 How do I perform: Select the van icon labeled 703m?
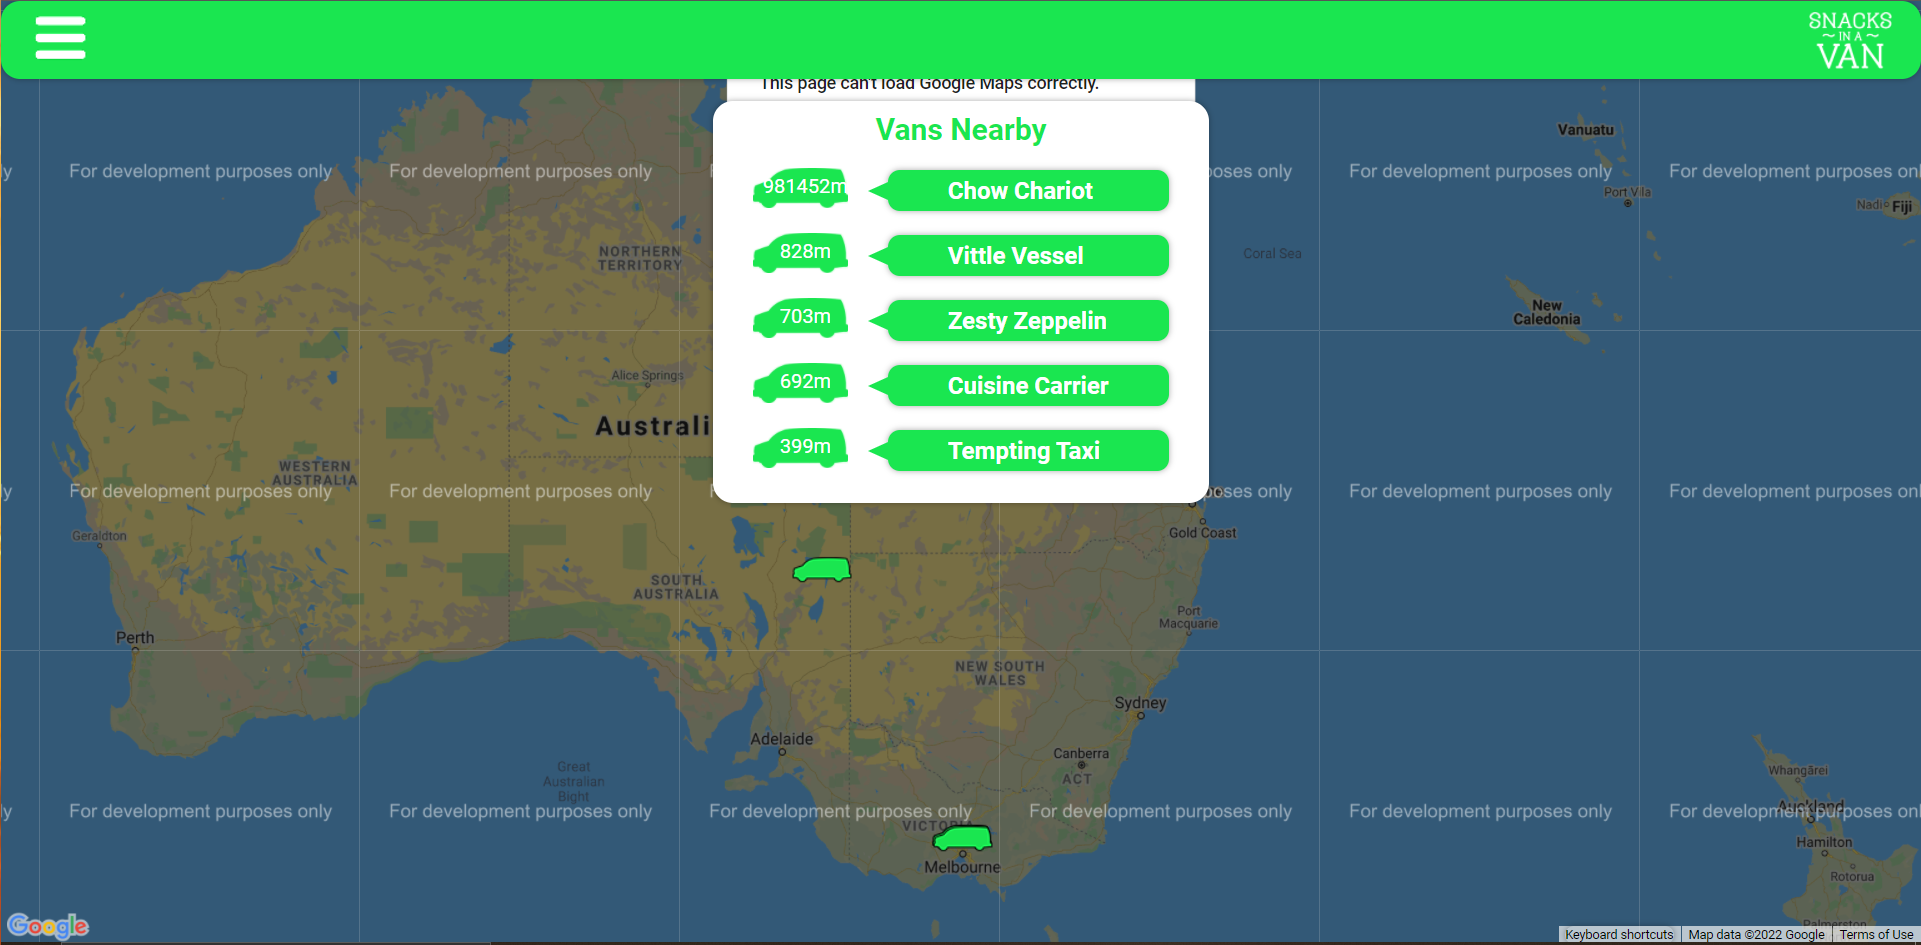click(800, 317)
